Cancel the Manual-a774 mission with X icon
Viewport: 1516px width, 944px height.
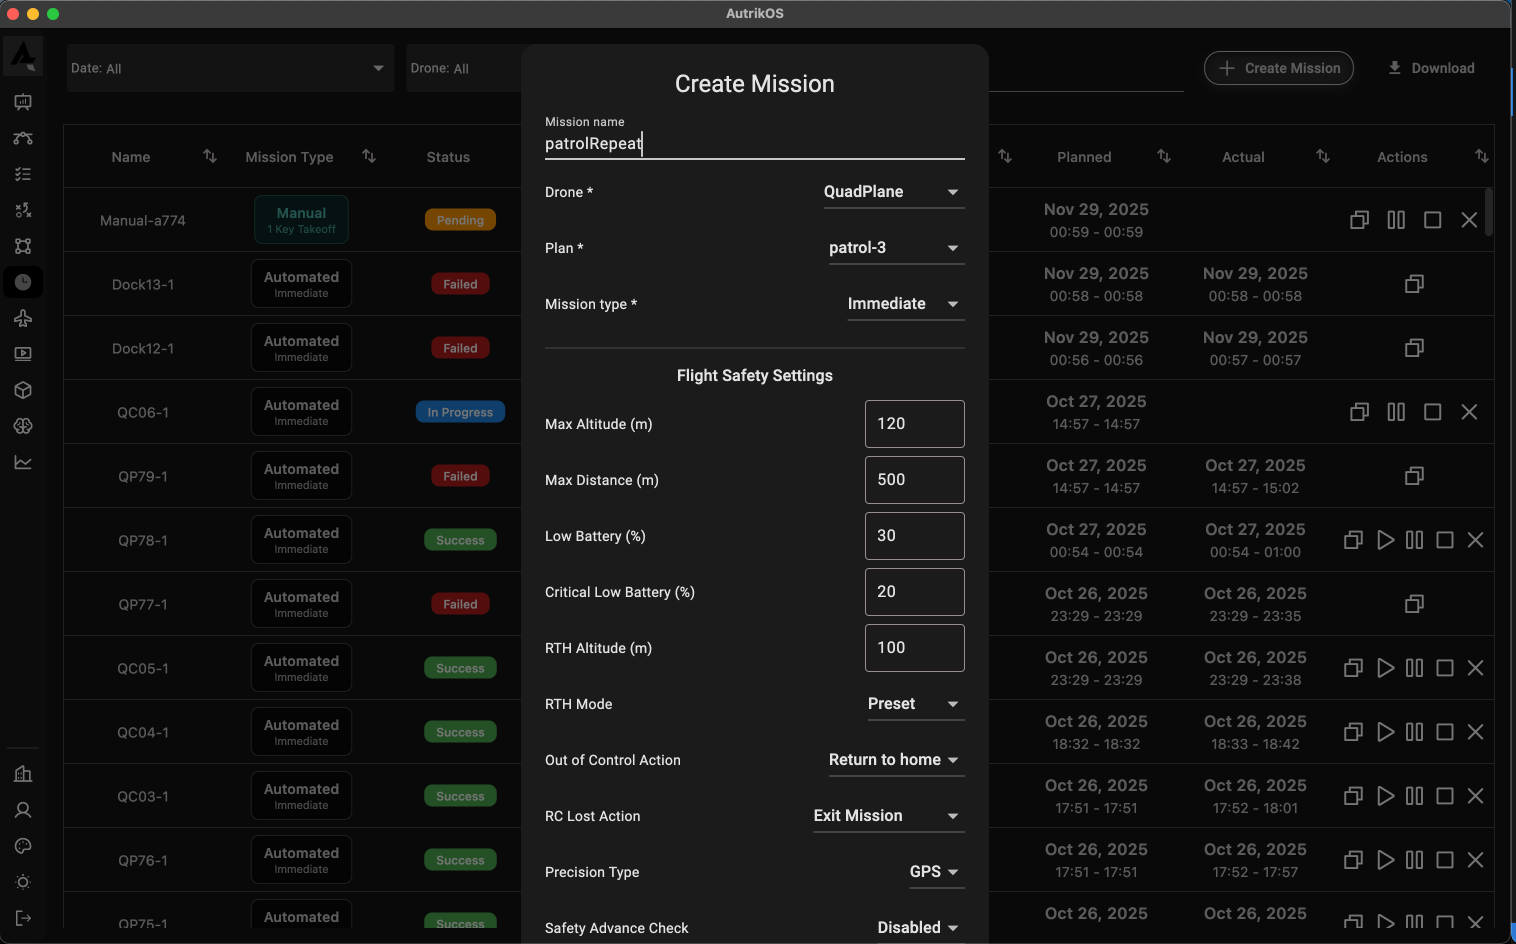click(x=1469, y=220)
